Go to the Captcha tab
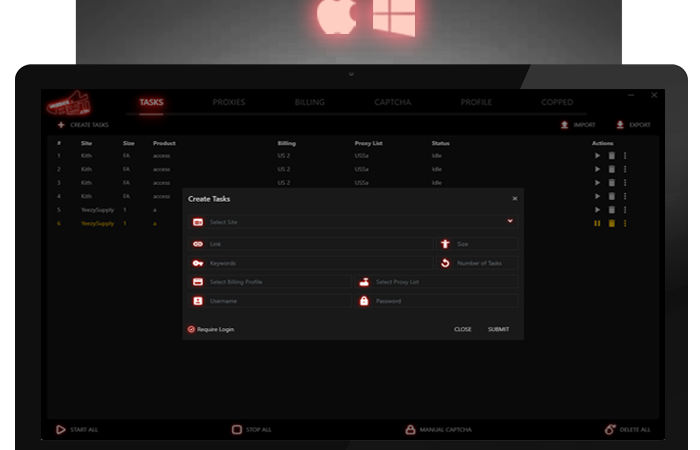Image resolution: width=700 pixels, height=450 pixels. (x=392, y=102)
